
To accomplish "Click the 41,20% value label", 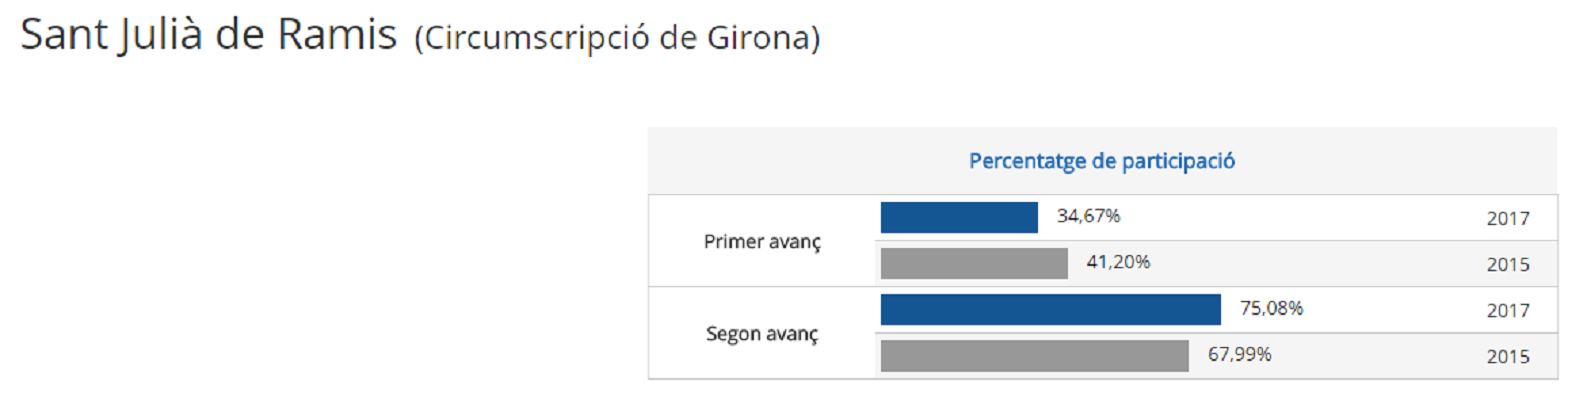I will [x=1118, y=262].
